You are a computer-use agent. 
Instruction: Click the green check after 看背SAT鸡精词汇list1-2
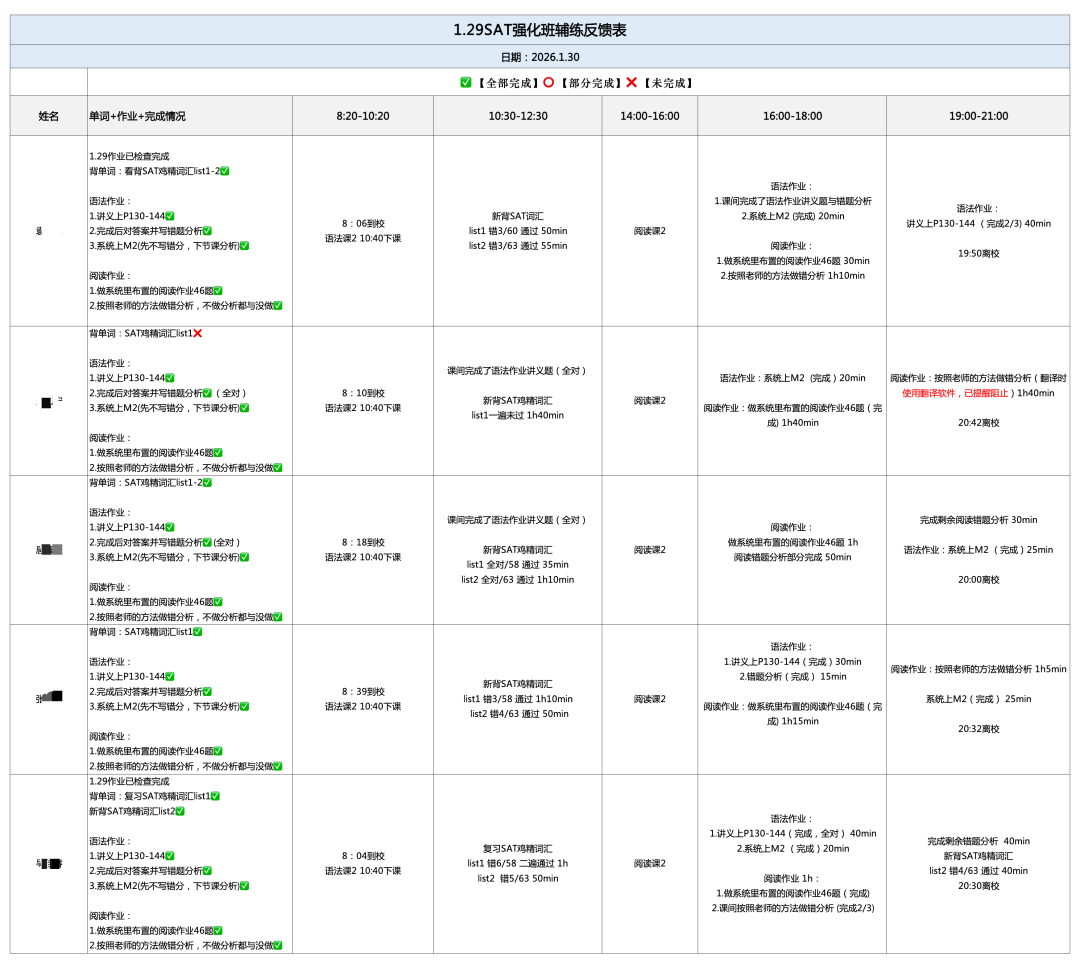tap(225, 171)
